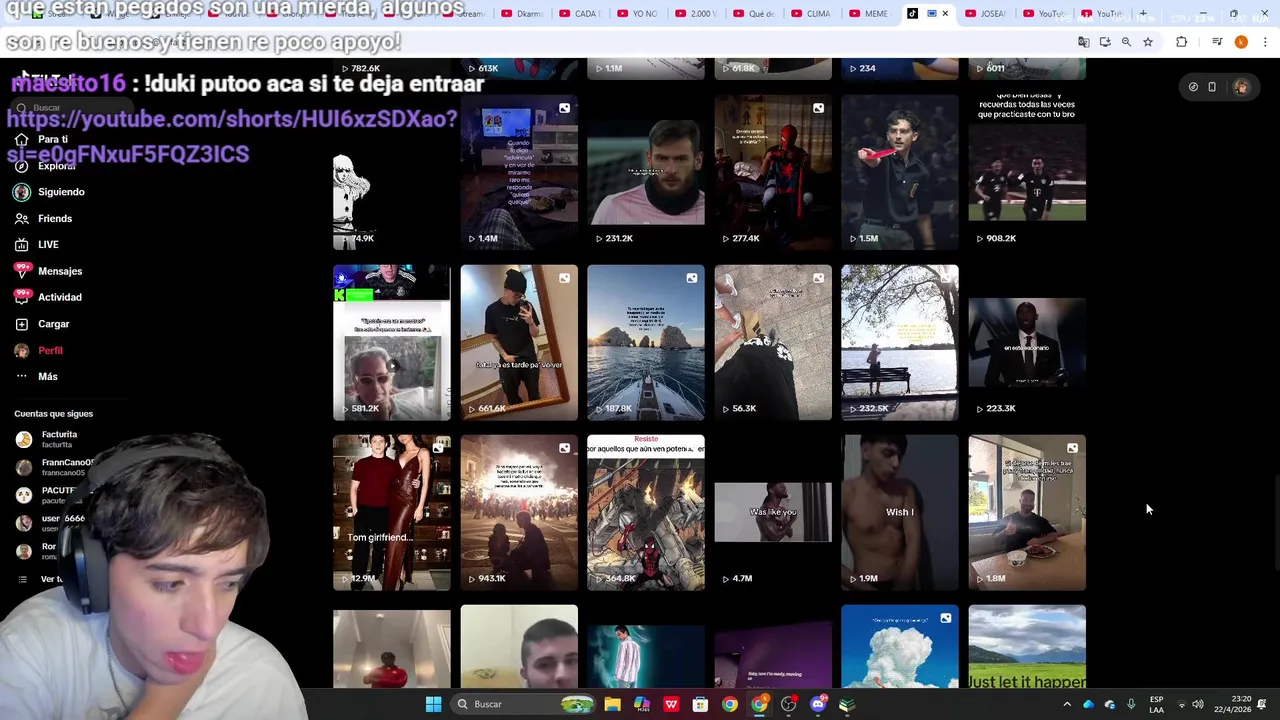
Task: Click Cargar upload plus icon
Action: coord(22,324)
